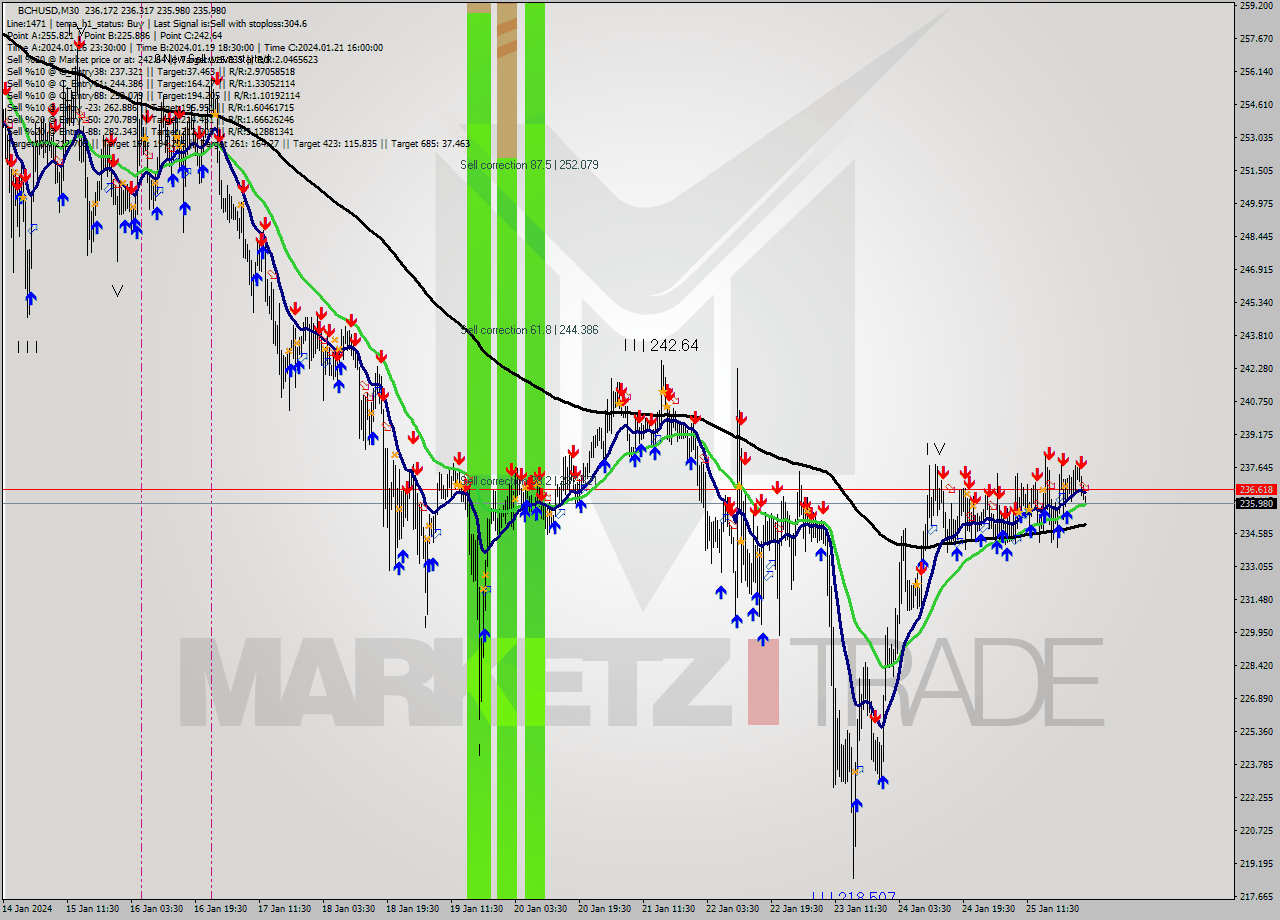Click the 251.550 price axis value
Viewport: 1280px width, 920px height.
[1256, 170]
